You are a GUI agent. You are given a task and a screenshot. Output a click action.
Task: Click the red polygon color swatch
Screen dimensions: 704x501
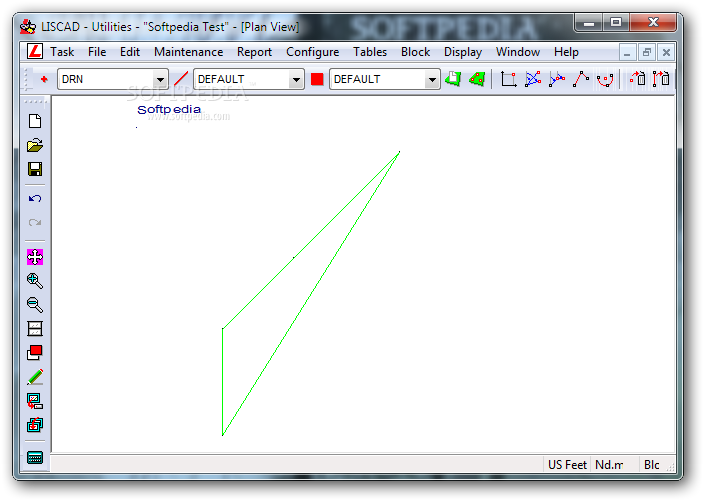pos(317,79)
